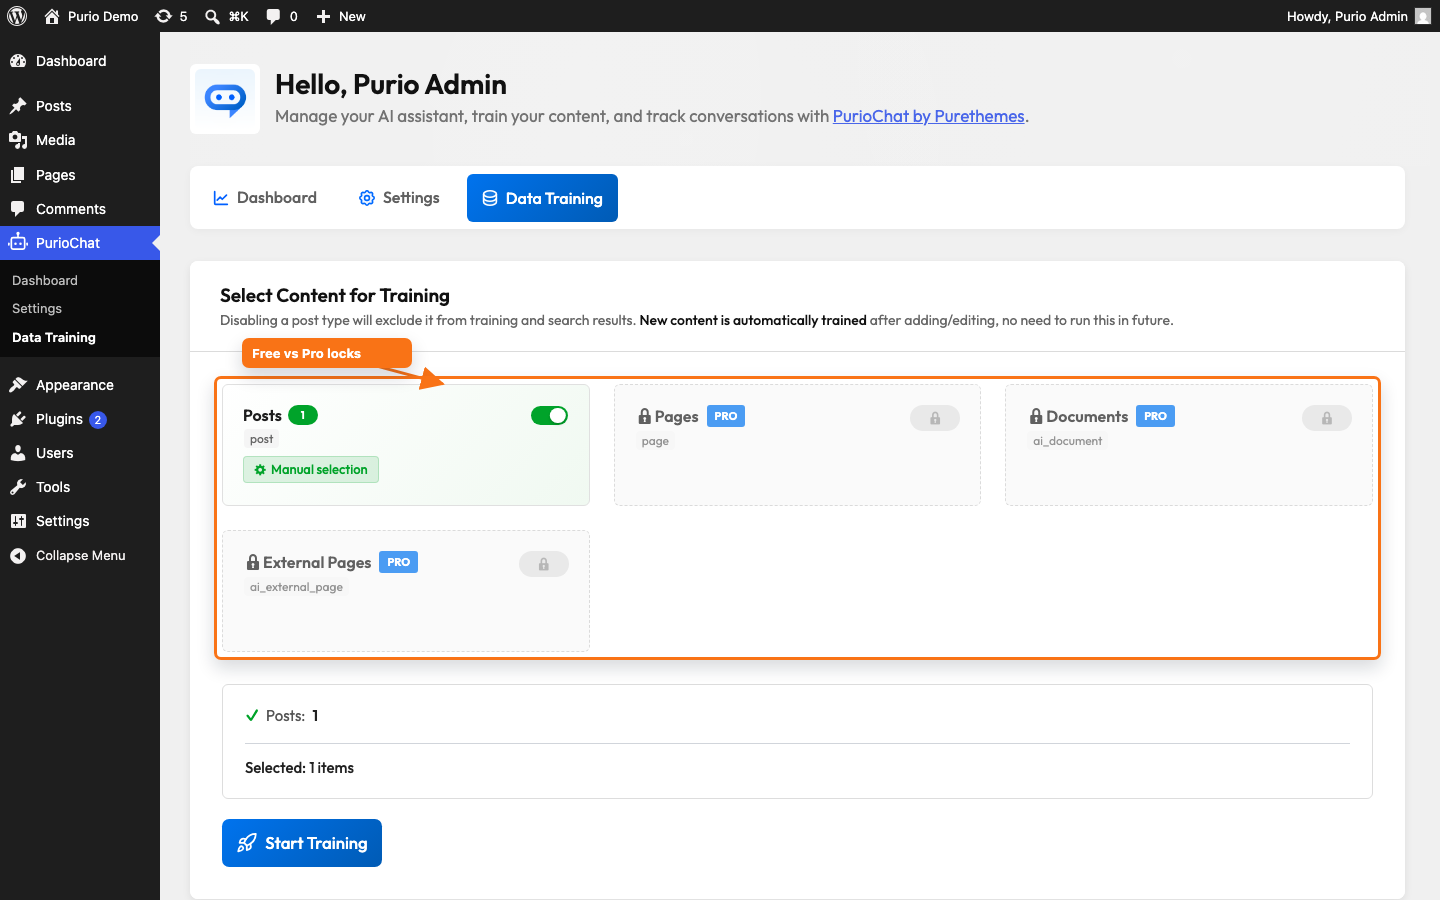Click the locked Documents toggle
The width and height of the screenshot is (1440, 900).
click(x=1327, y=418)
